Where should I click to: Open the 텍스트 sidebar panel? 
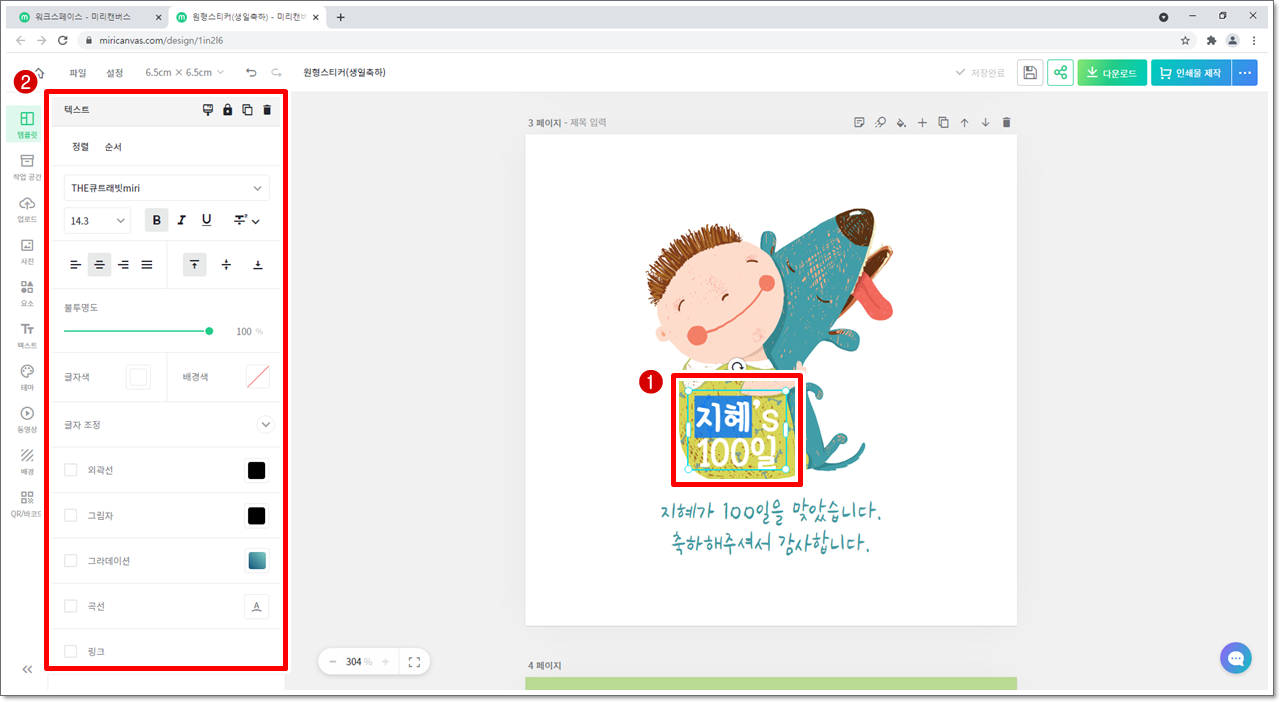(27, 335)
